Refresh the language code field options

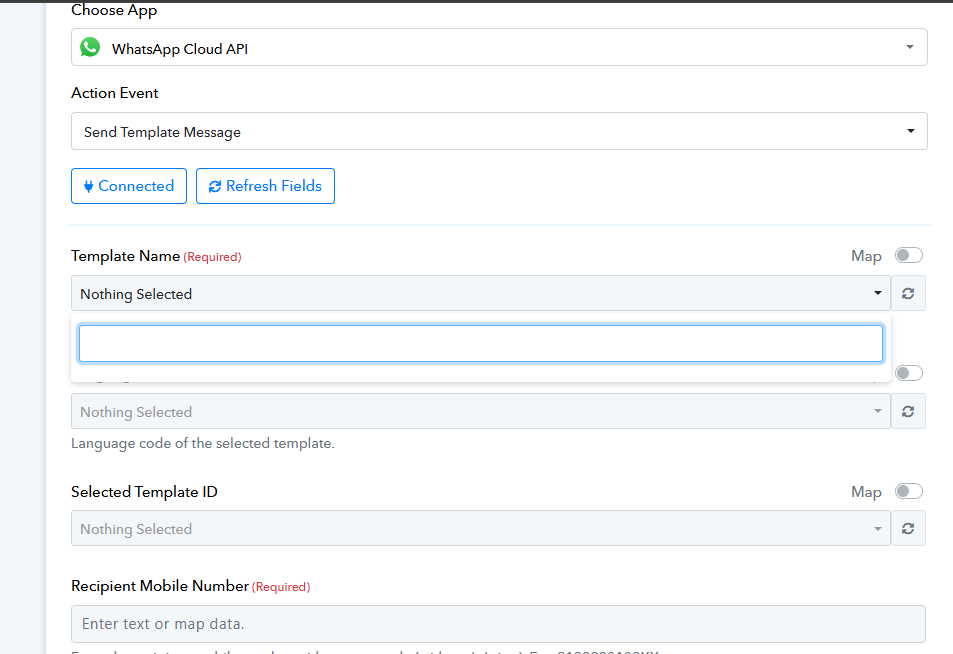[x=908, y=411]
